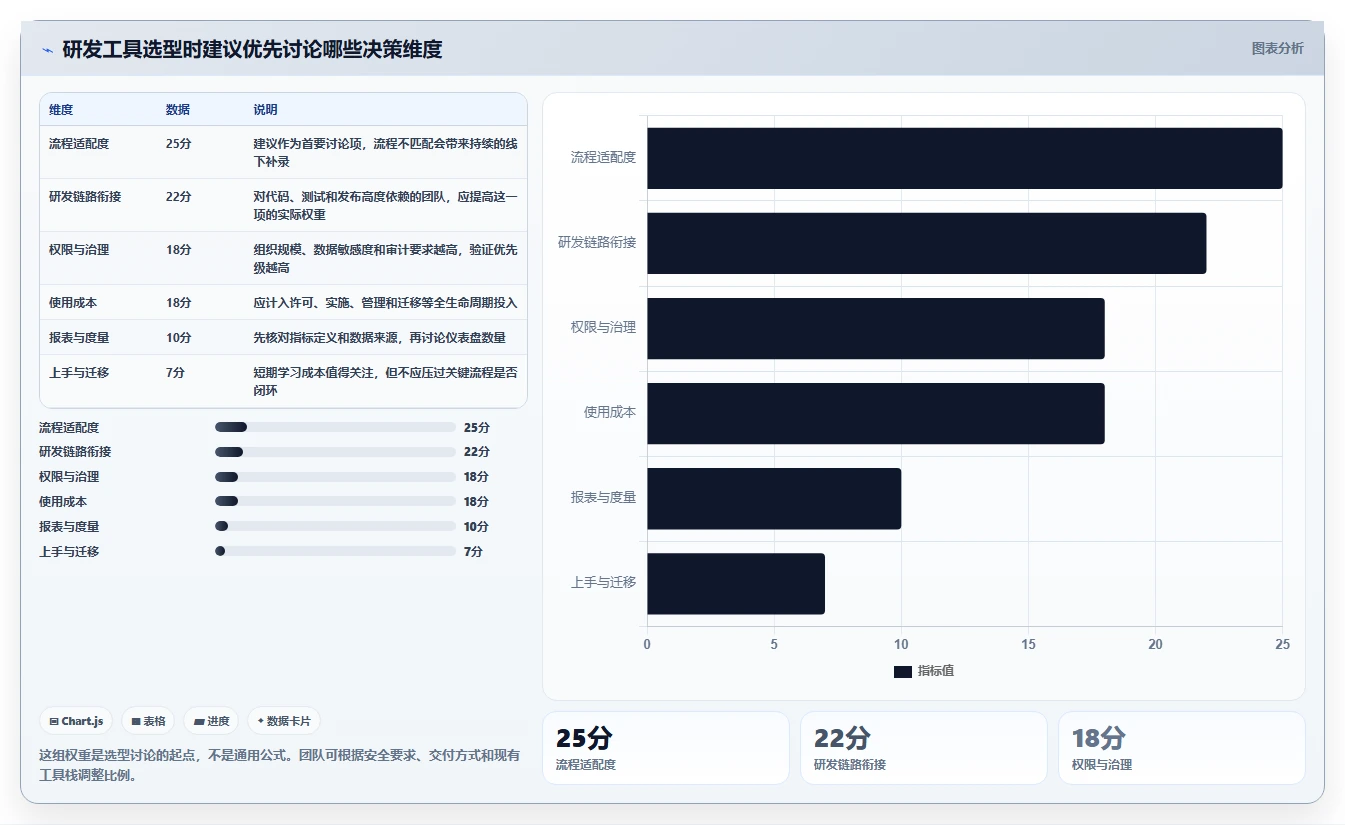Click the 研发链路衔接 bar in the chart
The width and height of the screenshot is (1345, 825).
point(926,243)
